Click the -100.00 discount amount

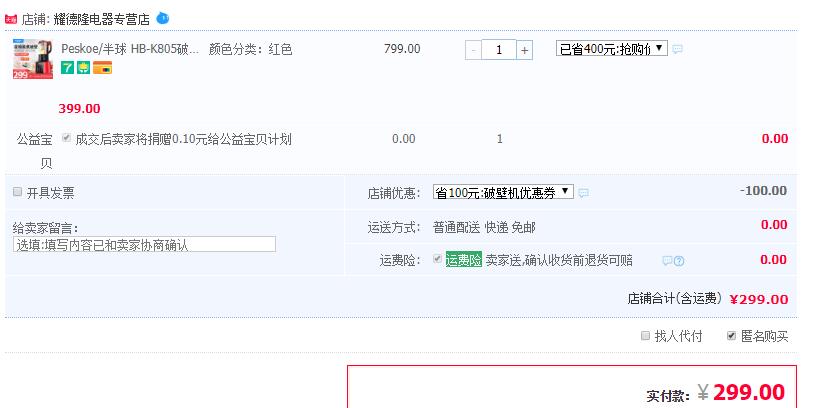point(763,190)
